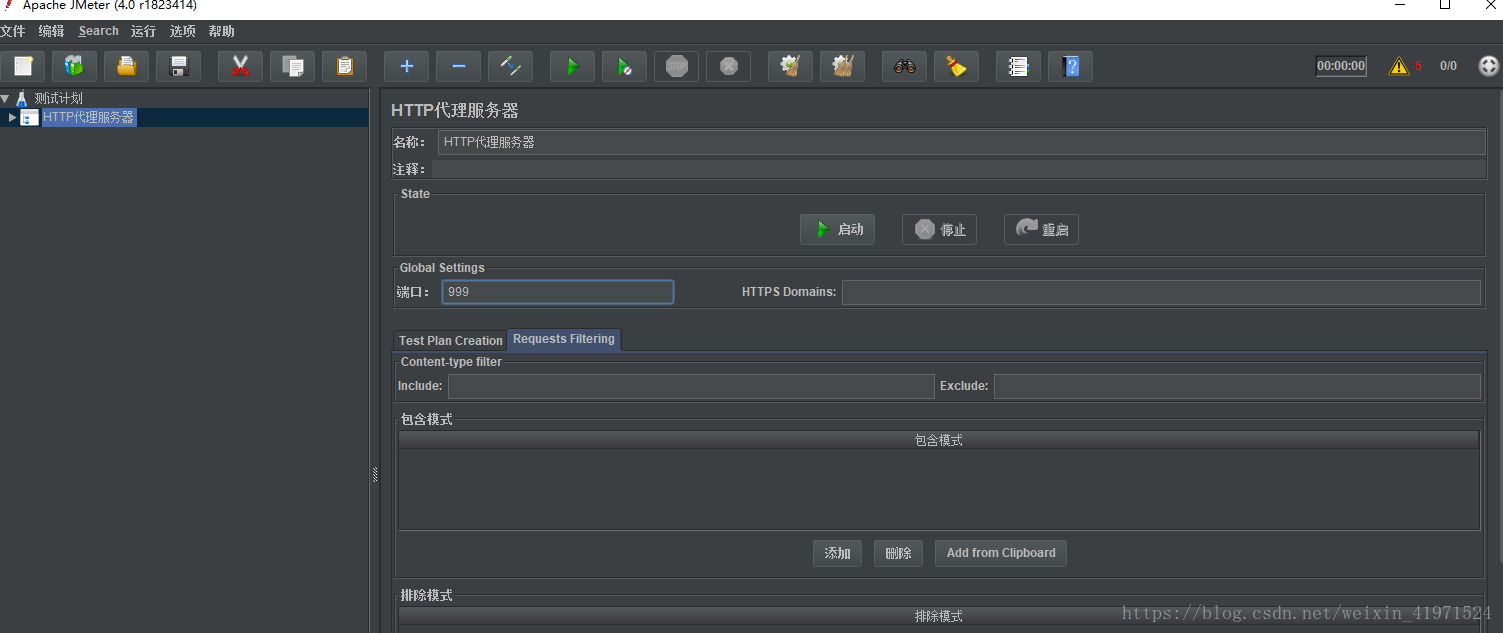Click the Copy icon in toolbar
The image size is (1503, 633).
[293, 67]
